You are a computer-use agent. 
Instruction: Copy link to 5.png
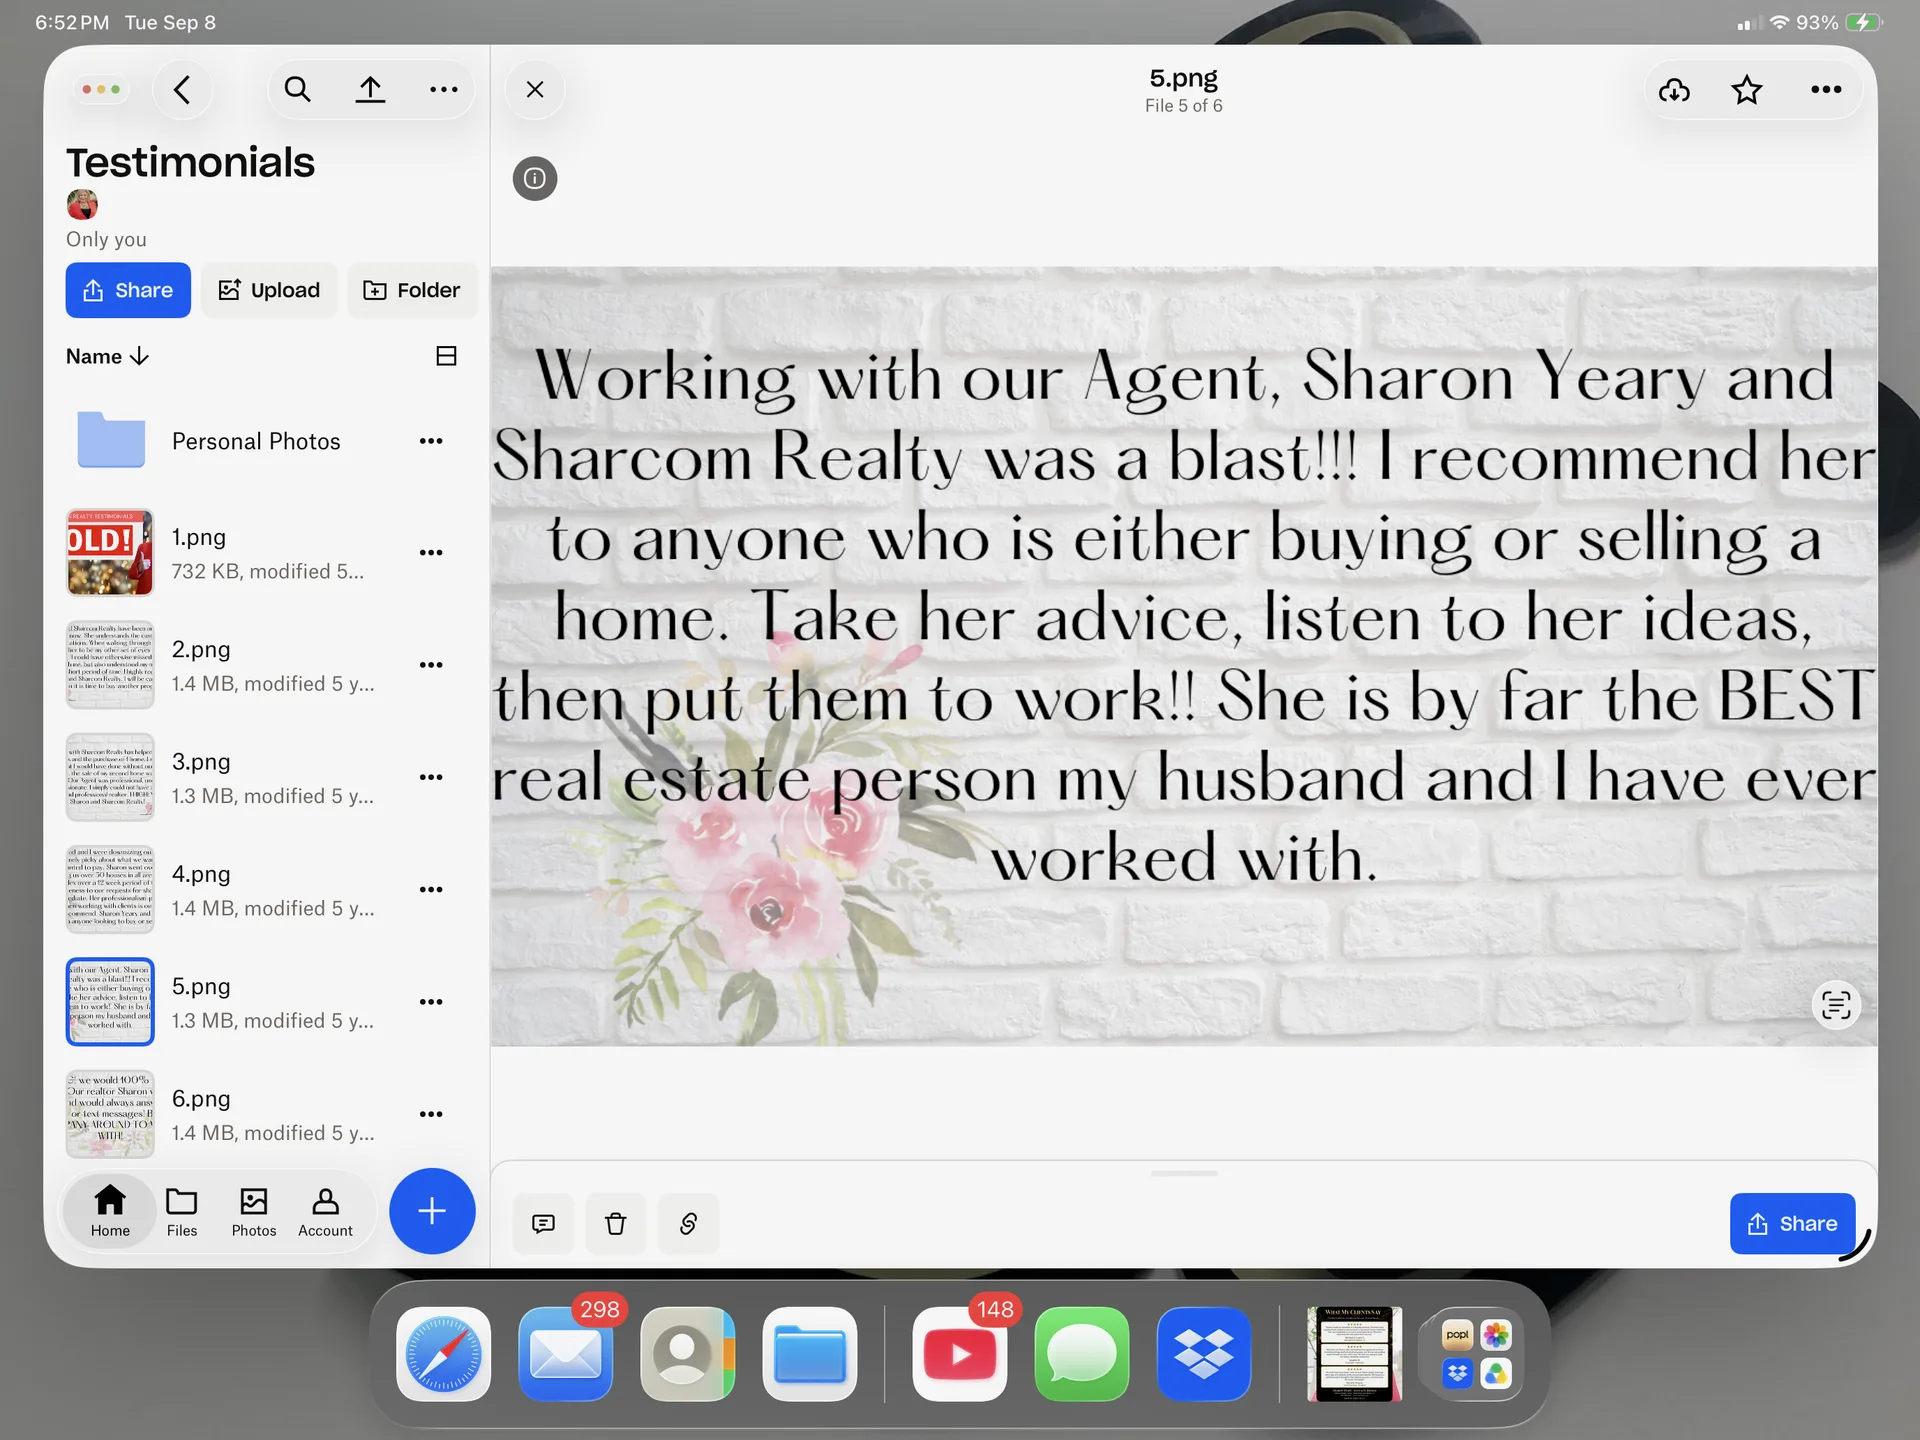tap(688, 1223)
